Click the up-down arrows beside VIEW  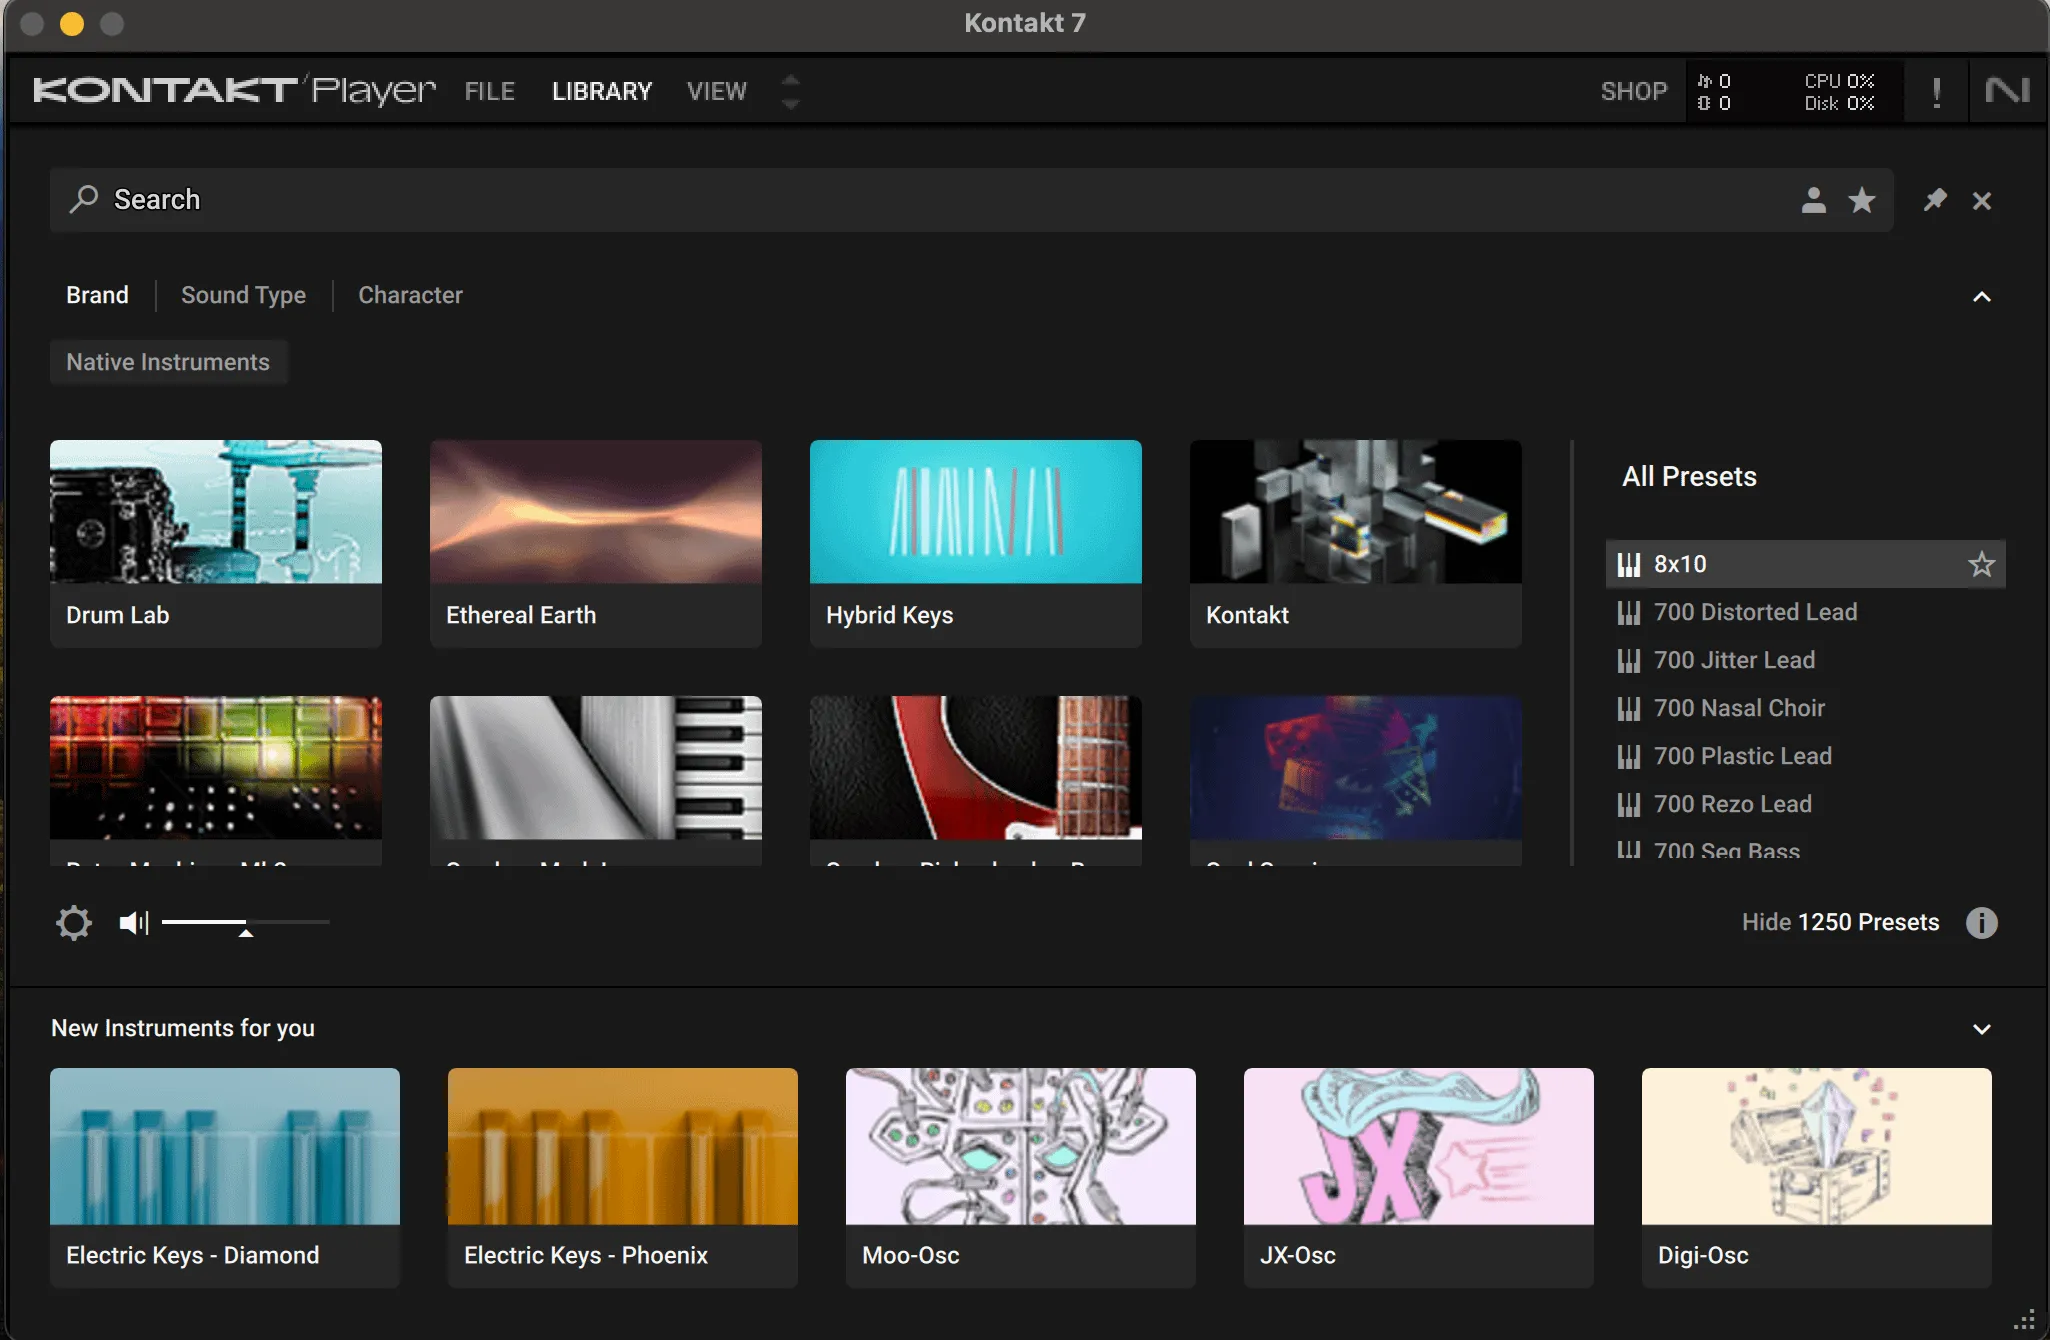point(789,90)
